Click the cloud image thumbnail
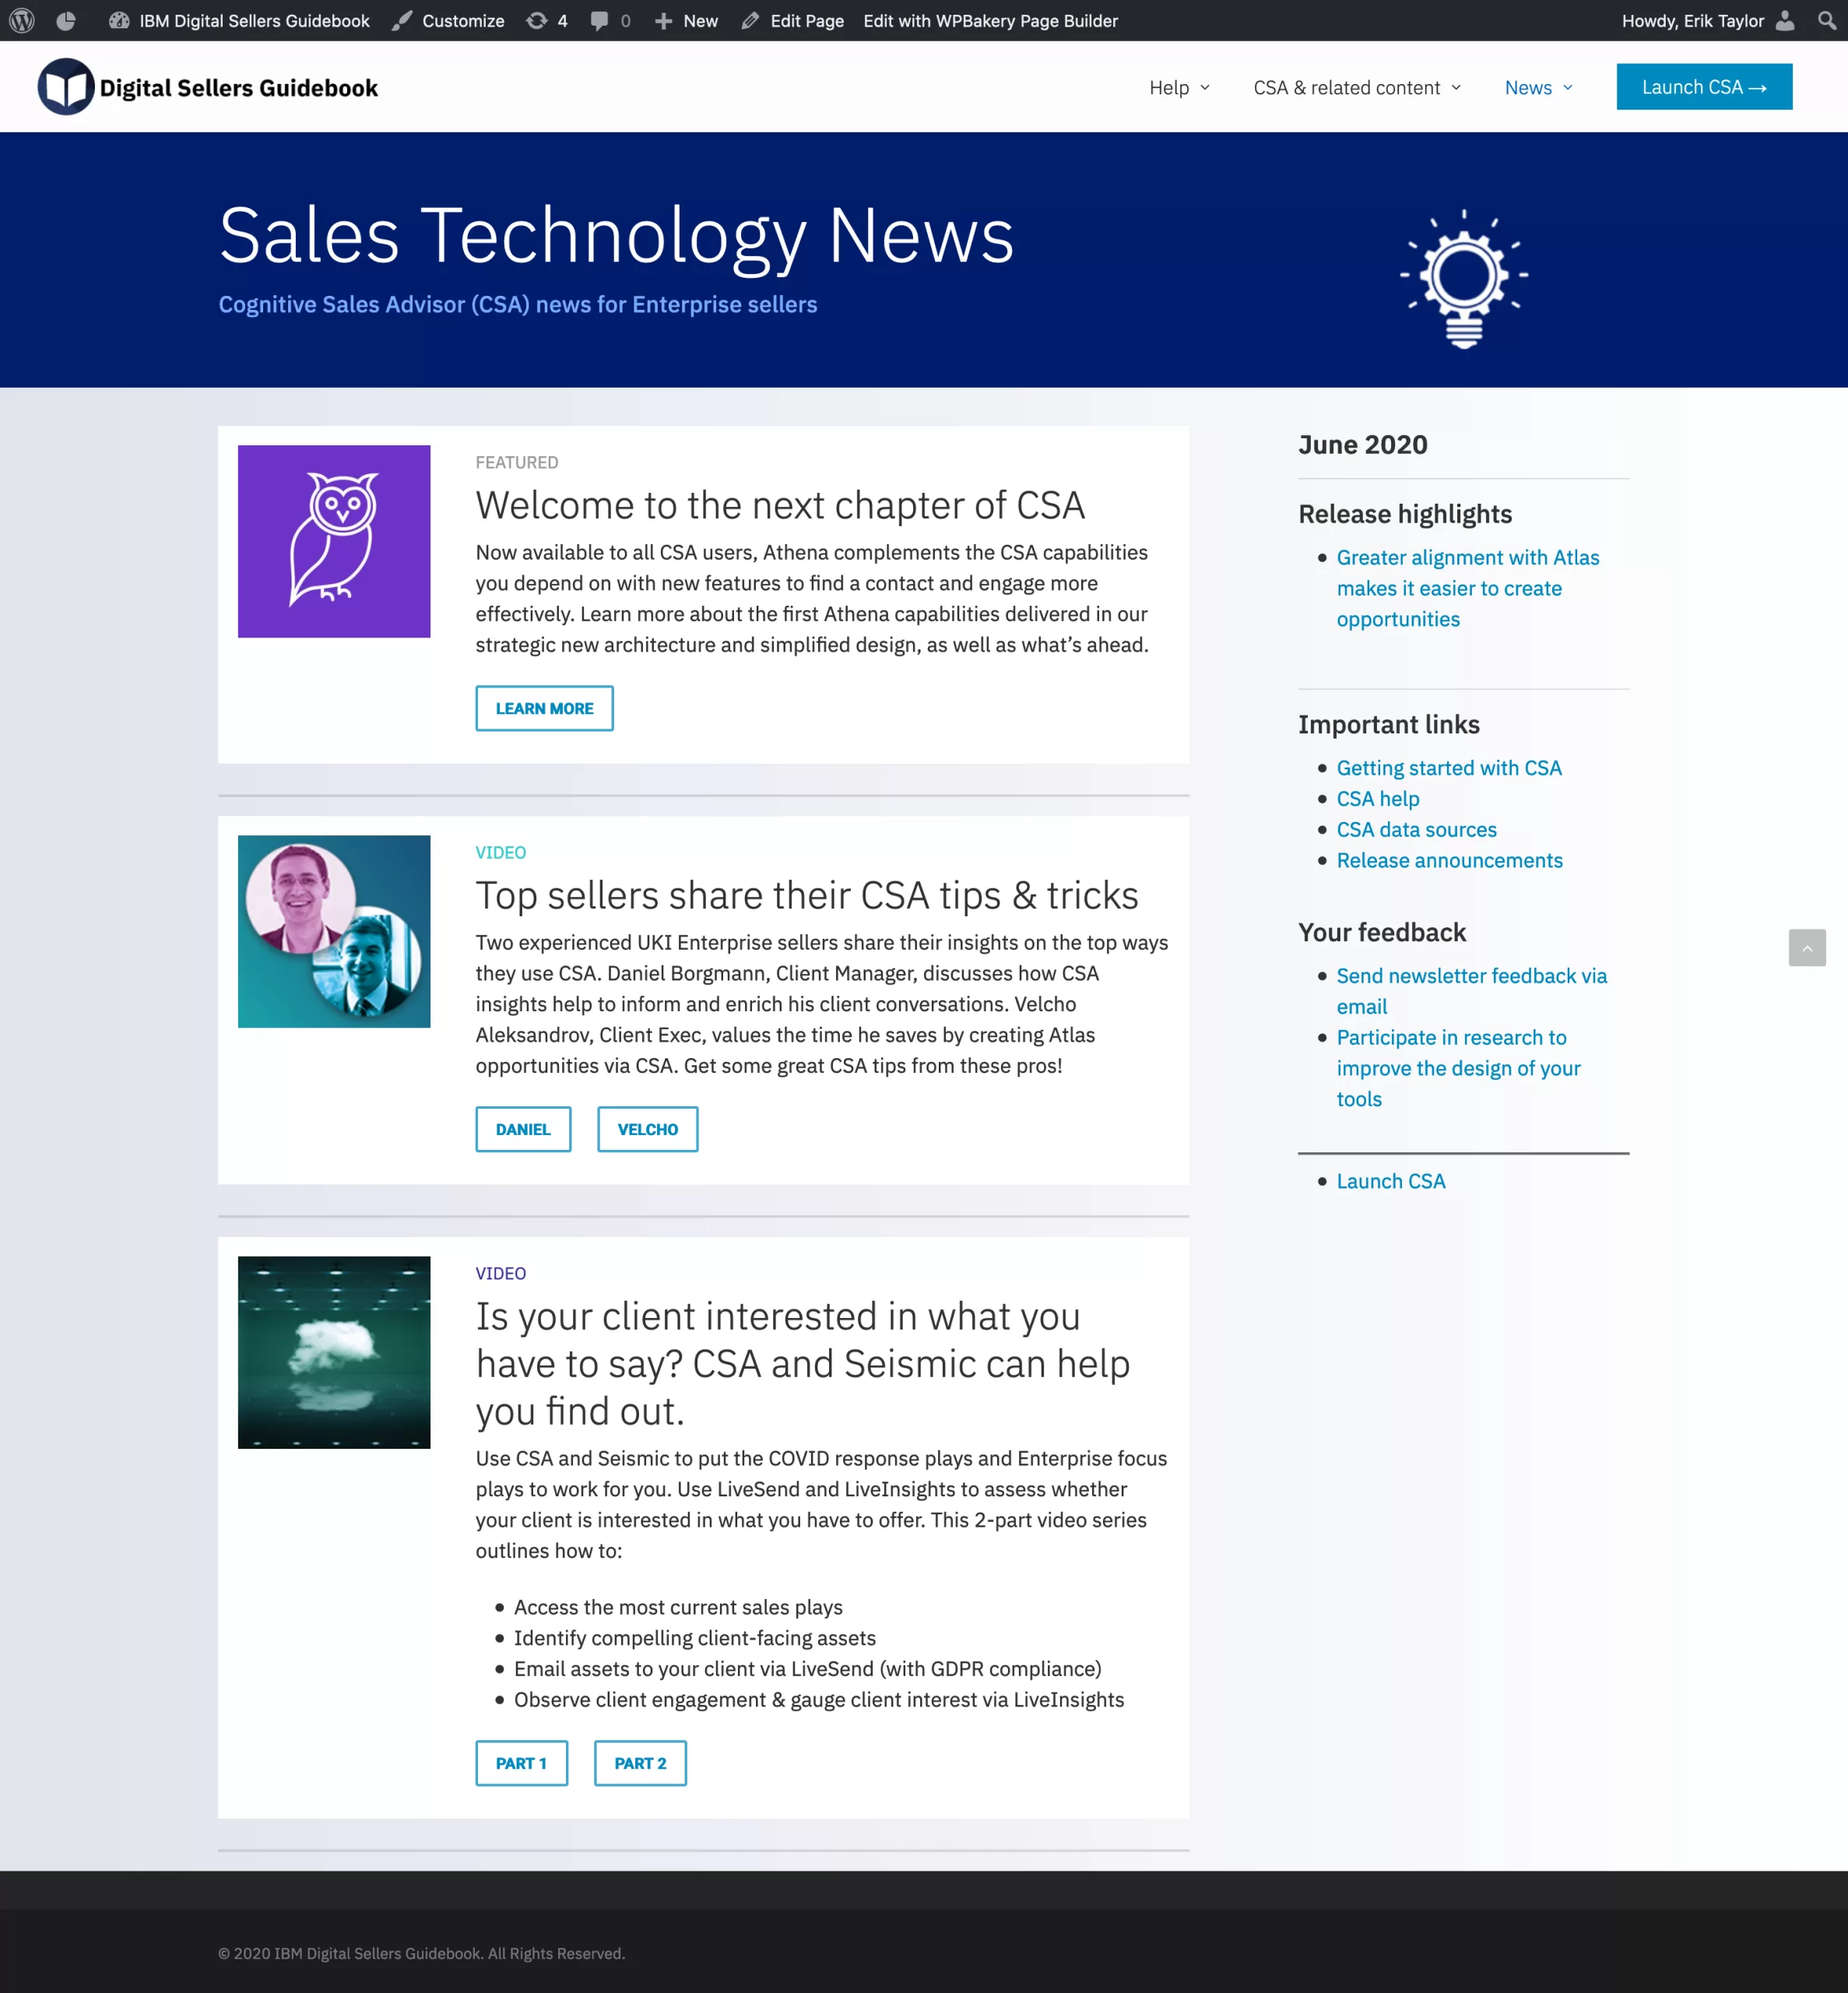Viewport: 1848px width, 1993px height. [x=334, y=1352]
